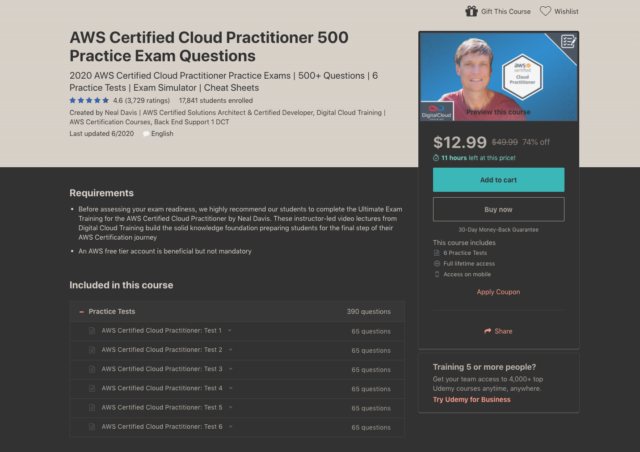Image resolution: width=640 pixels, height=452 pixels.
Task: Expand Test 2 dropdown arrow
Action: pos(231,350)
